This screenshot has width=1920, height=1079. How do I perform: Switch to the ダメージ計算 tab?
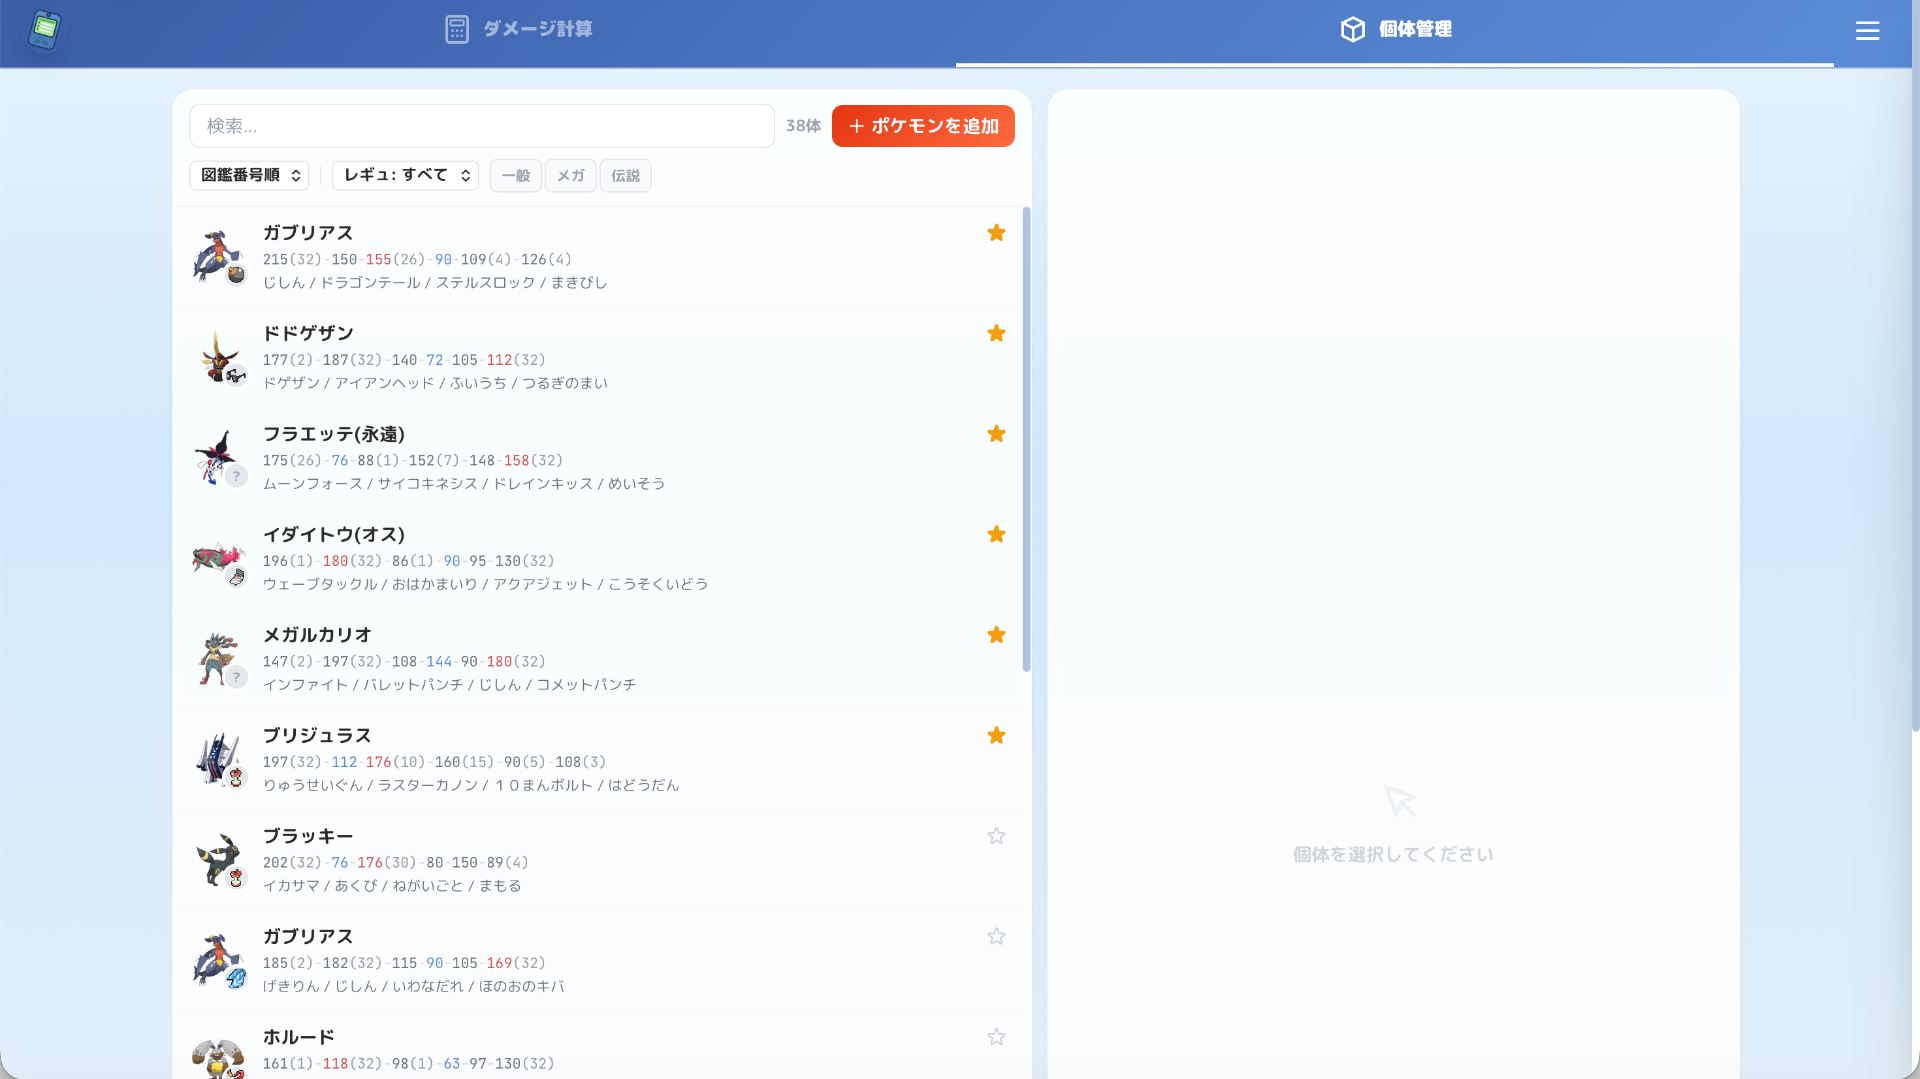(x=518, y=29)
